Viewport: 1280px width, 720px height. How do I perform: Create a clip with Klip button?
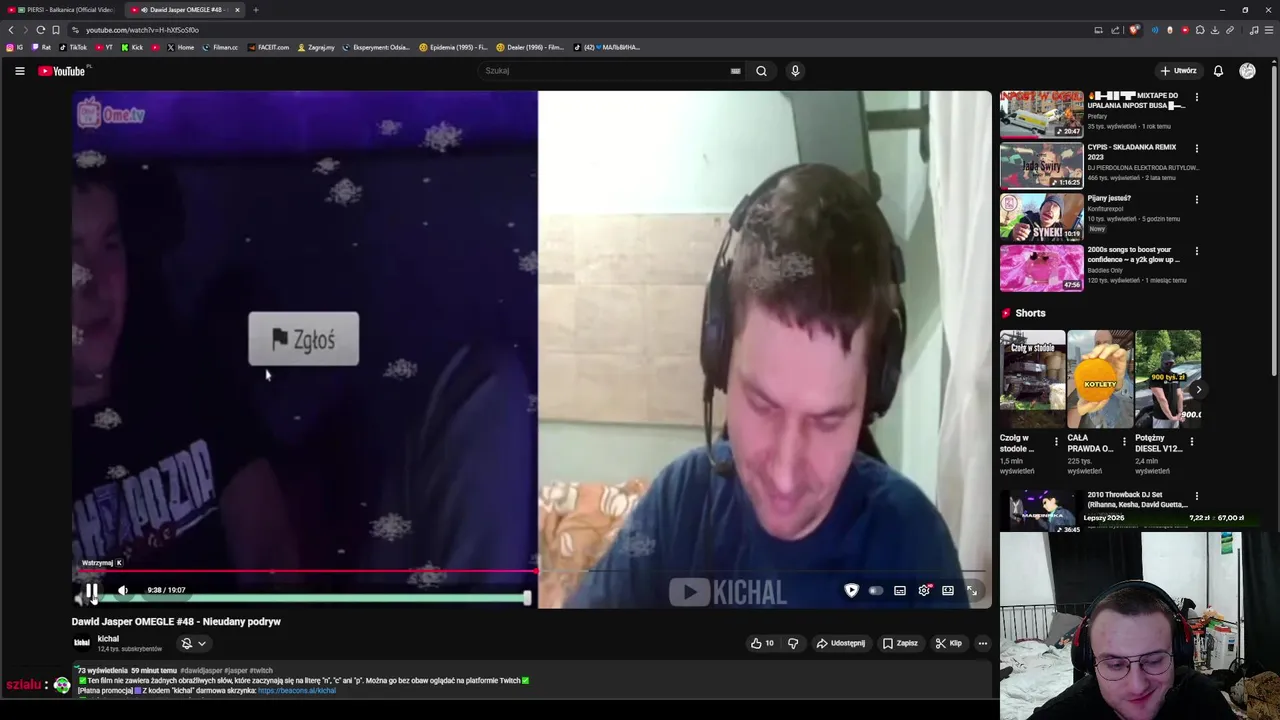pyautogui.click(x=949, y=643)
